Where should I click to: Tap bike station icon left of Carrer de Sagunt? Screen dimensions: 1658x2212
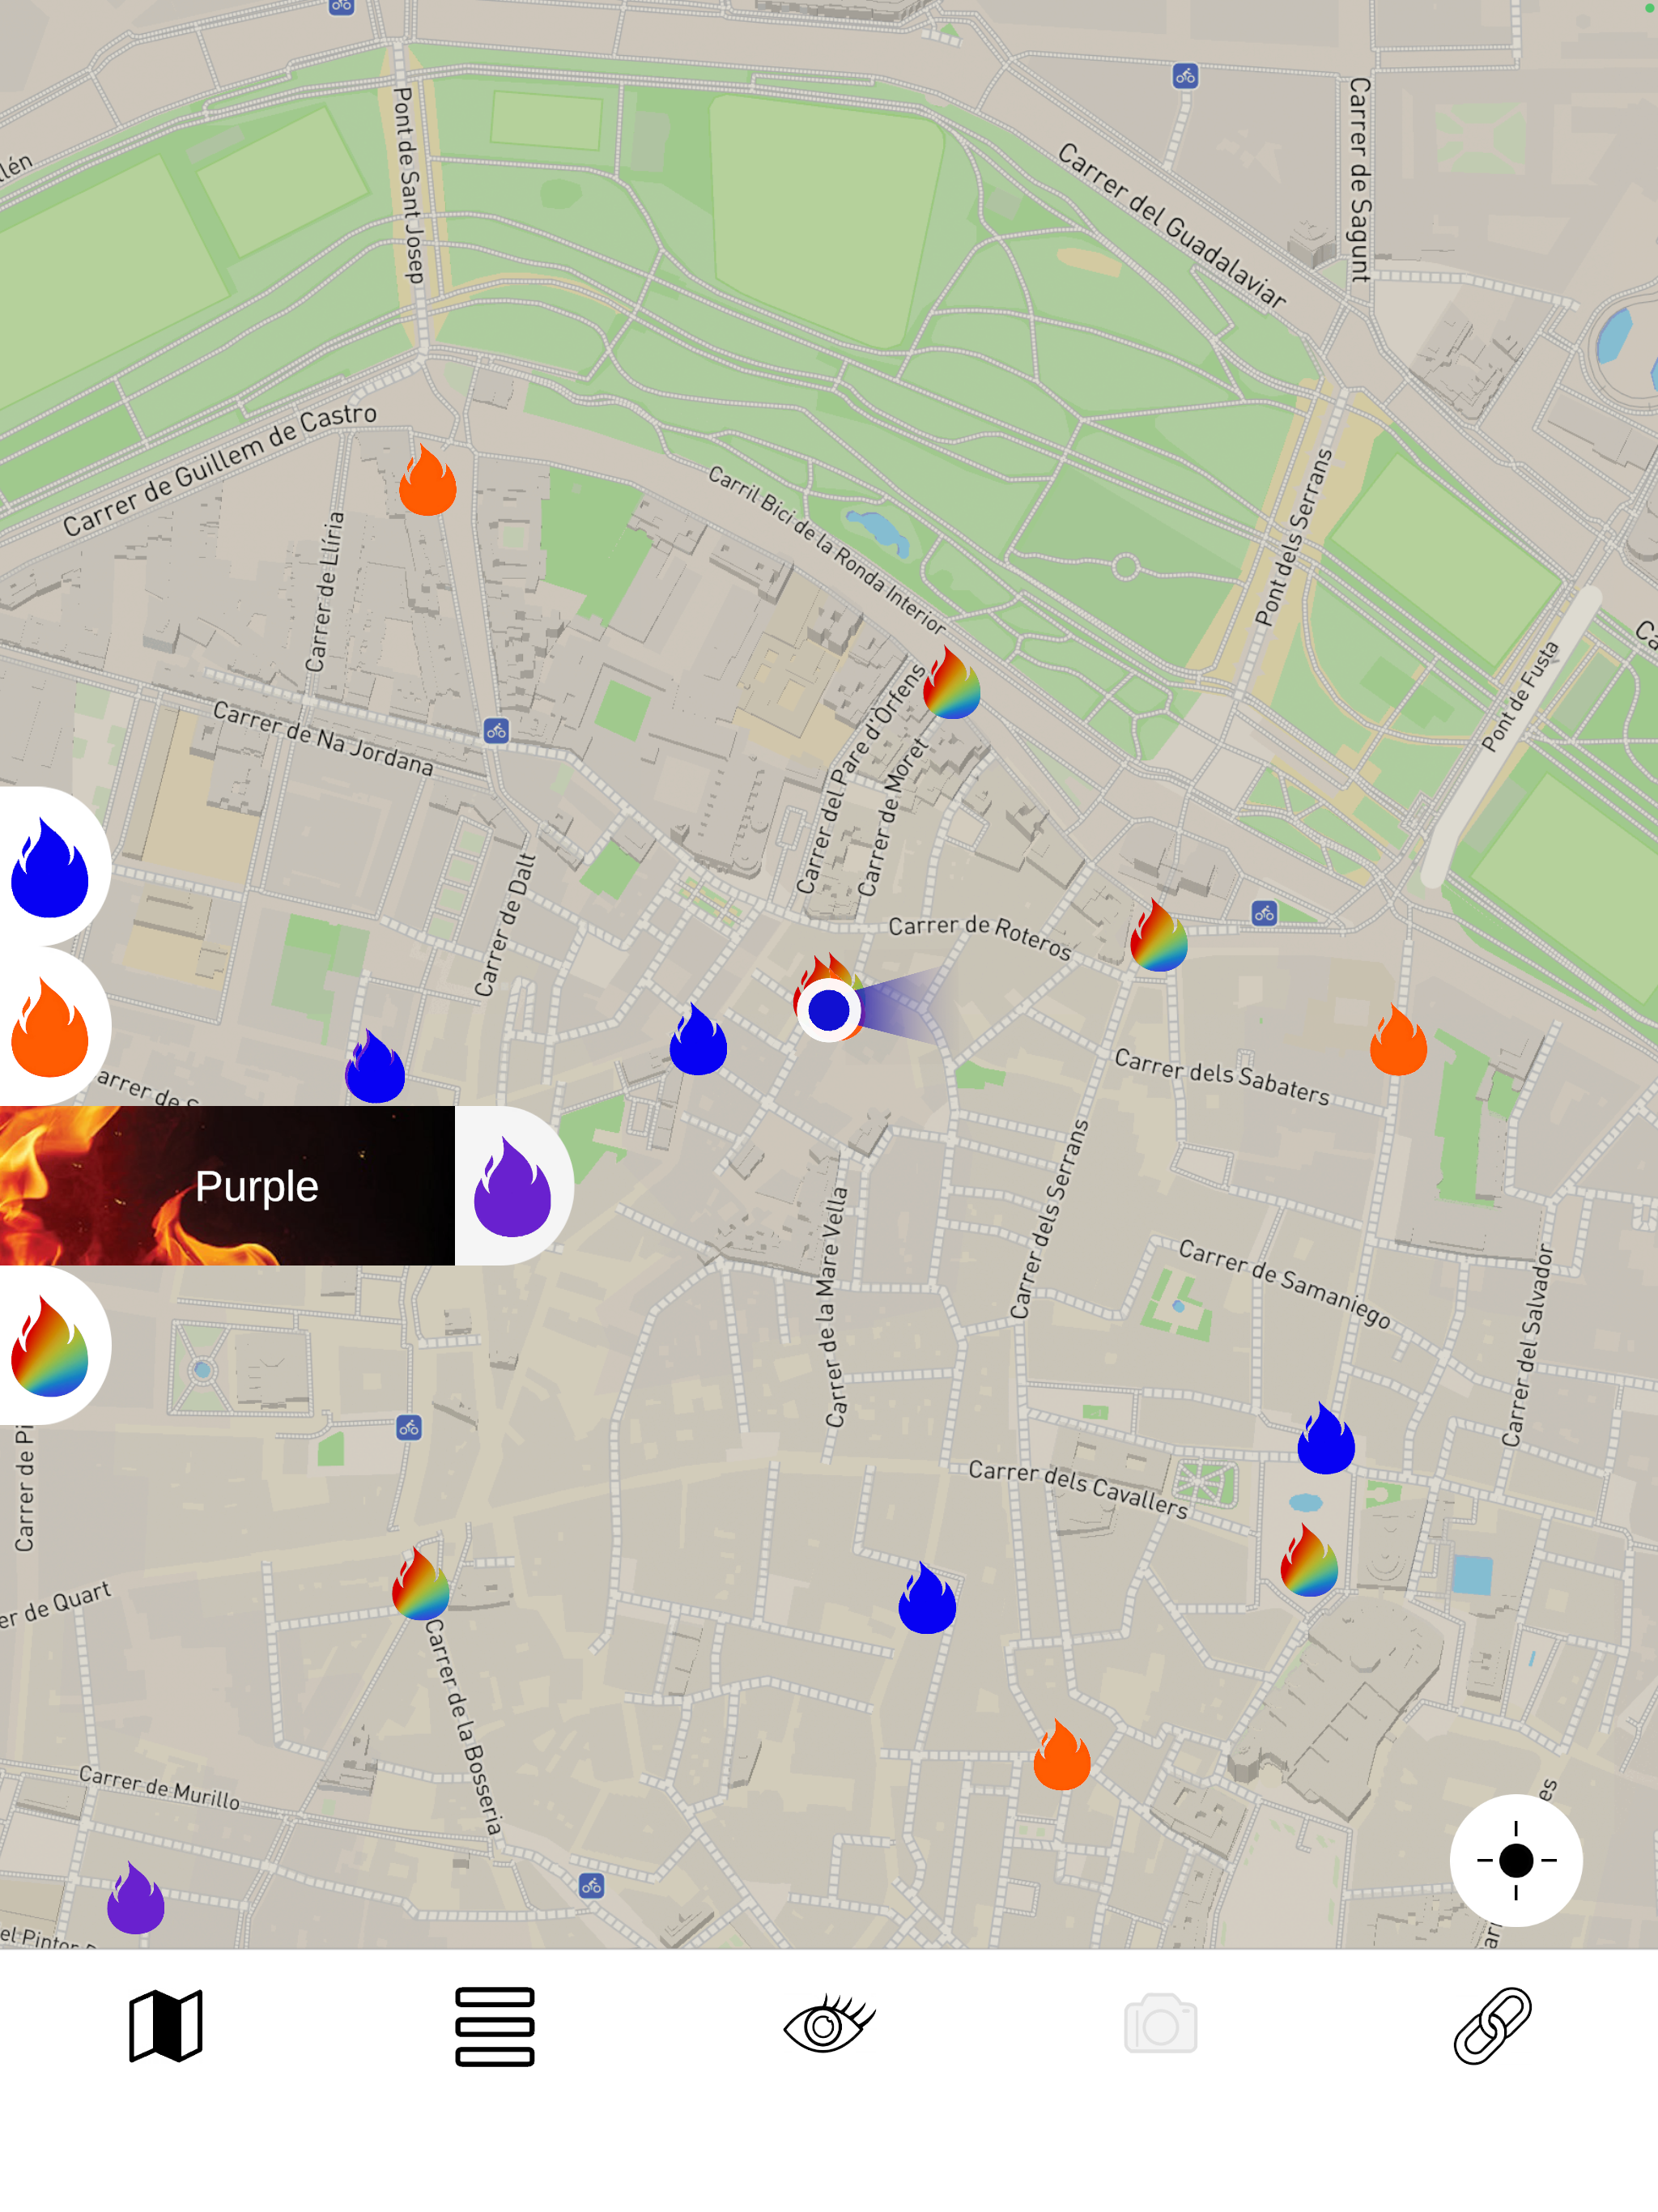point(1185,76)
